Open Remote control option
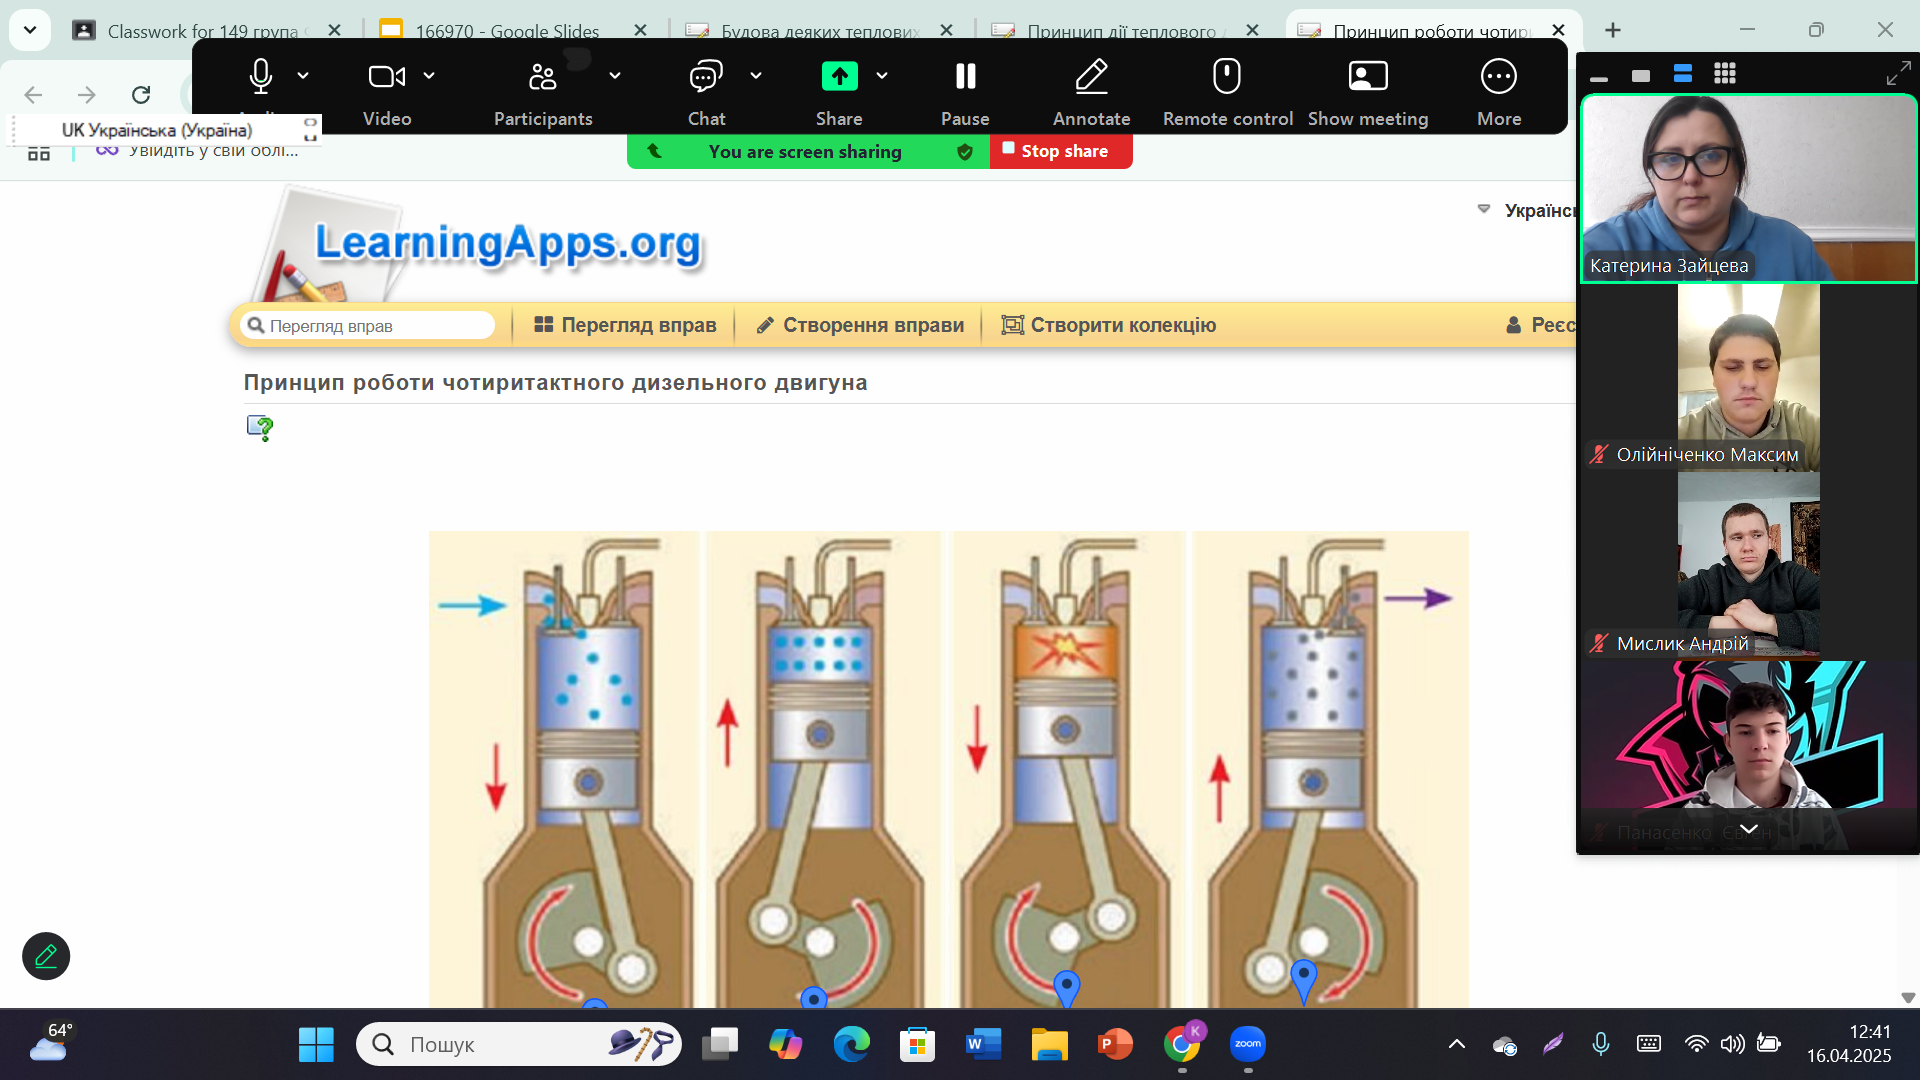 coord(1227,92)
